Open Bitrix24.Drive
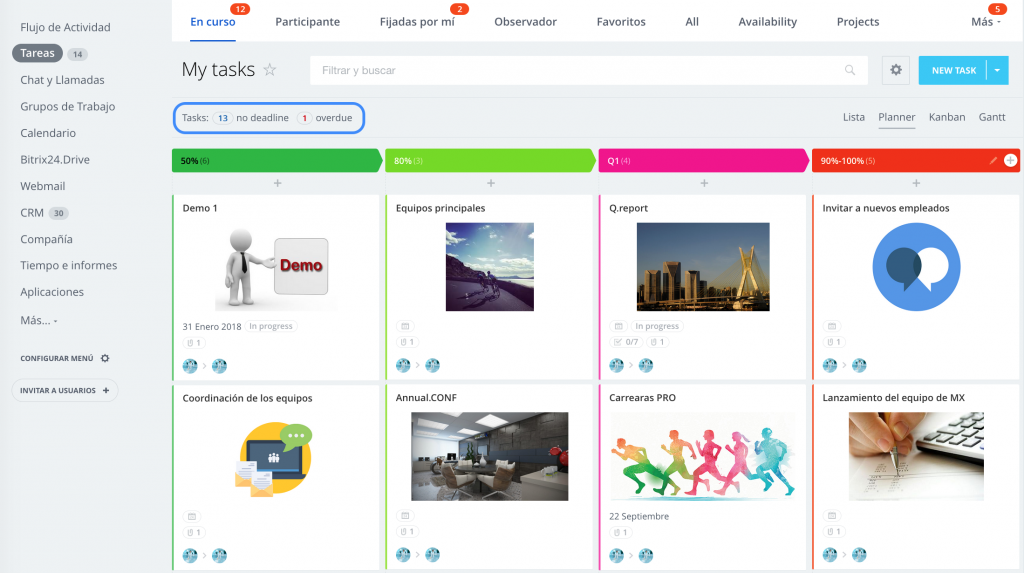The image size is (1024, 573). click(55, 159)
